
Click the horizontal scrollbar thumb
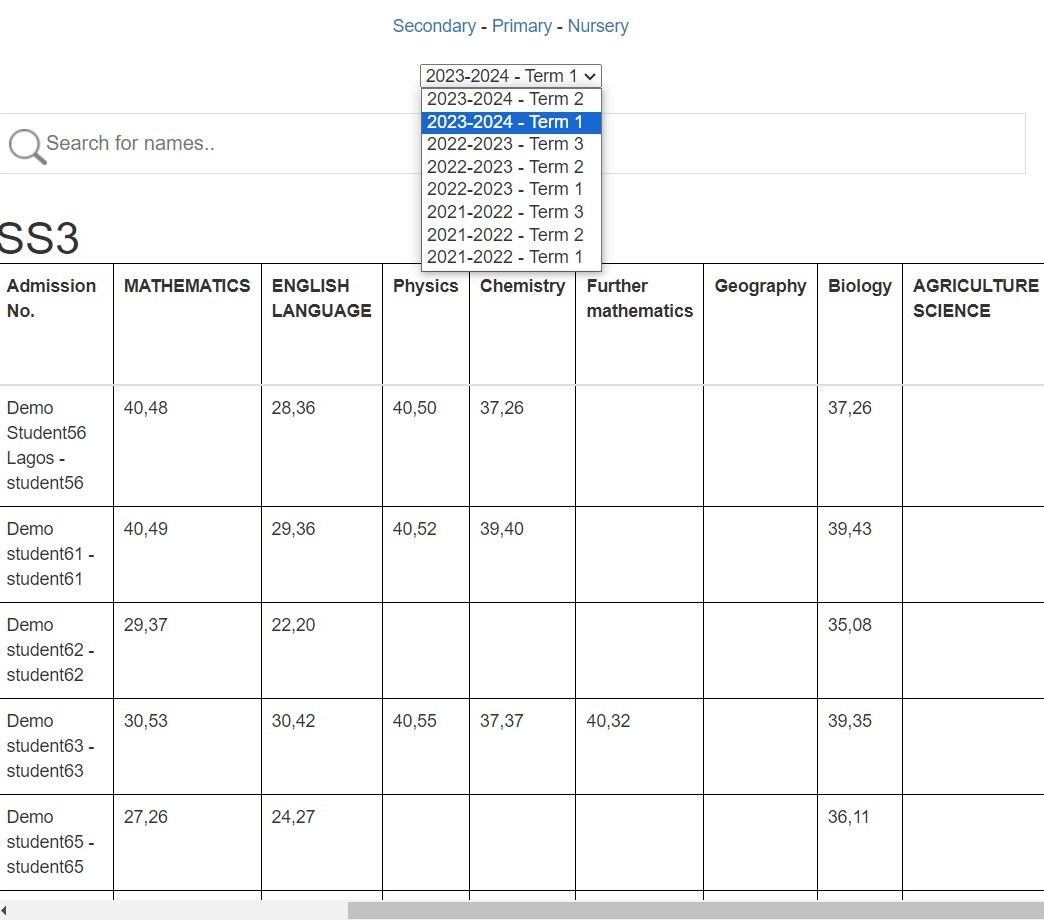(x=695, y=910)
